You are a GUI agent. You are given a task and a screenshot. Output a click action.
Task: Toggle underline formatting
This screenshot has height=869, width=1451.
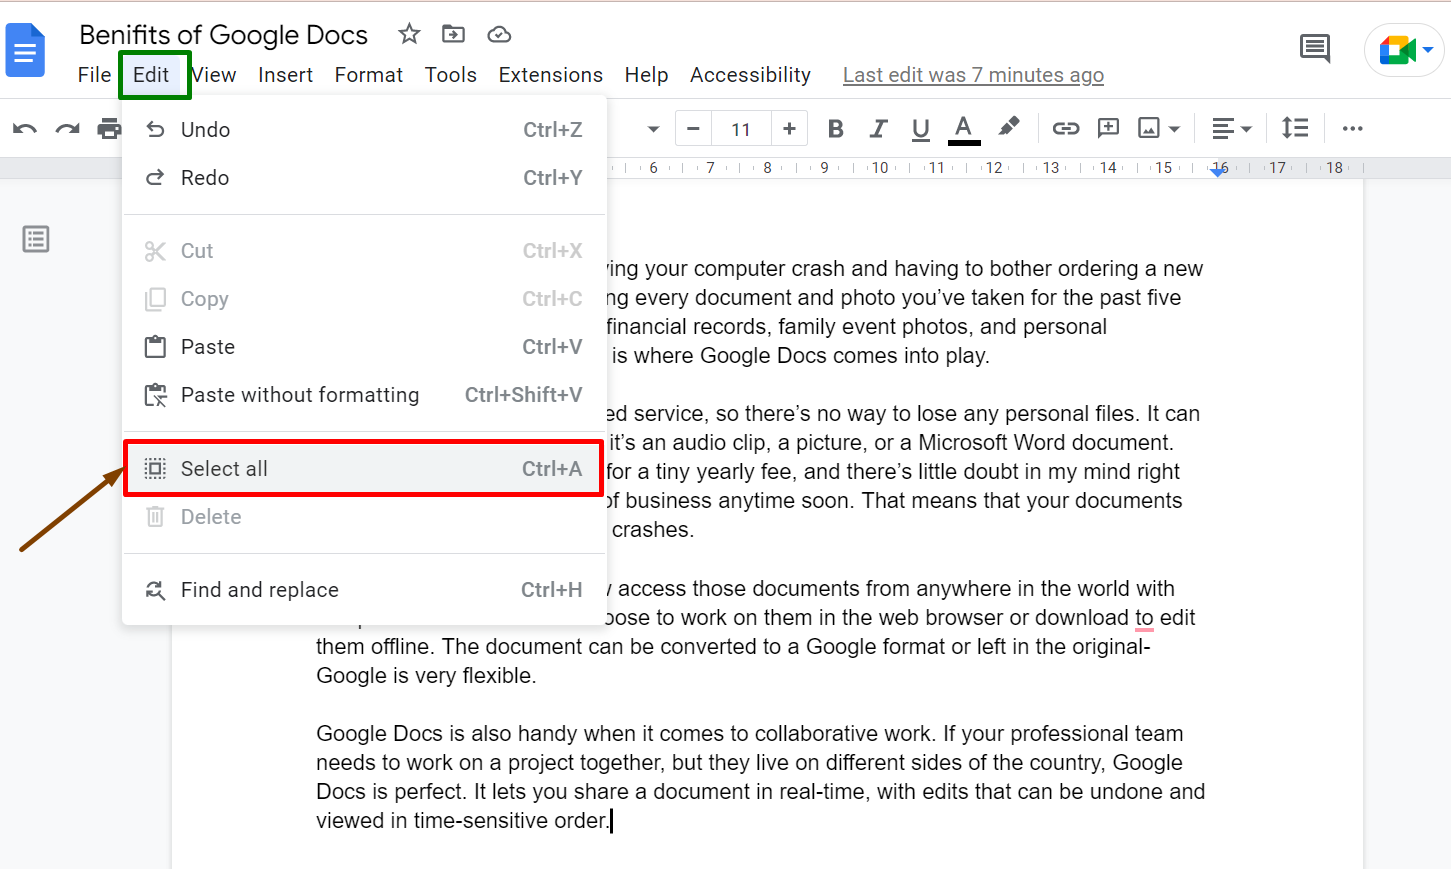click(x=920, y=128)
